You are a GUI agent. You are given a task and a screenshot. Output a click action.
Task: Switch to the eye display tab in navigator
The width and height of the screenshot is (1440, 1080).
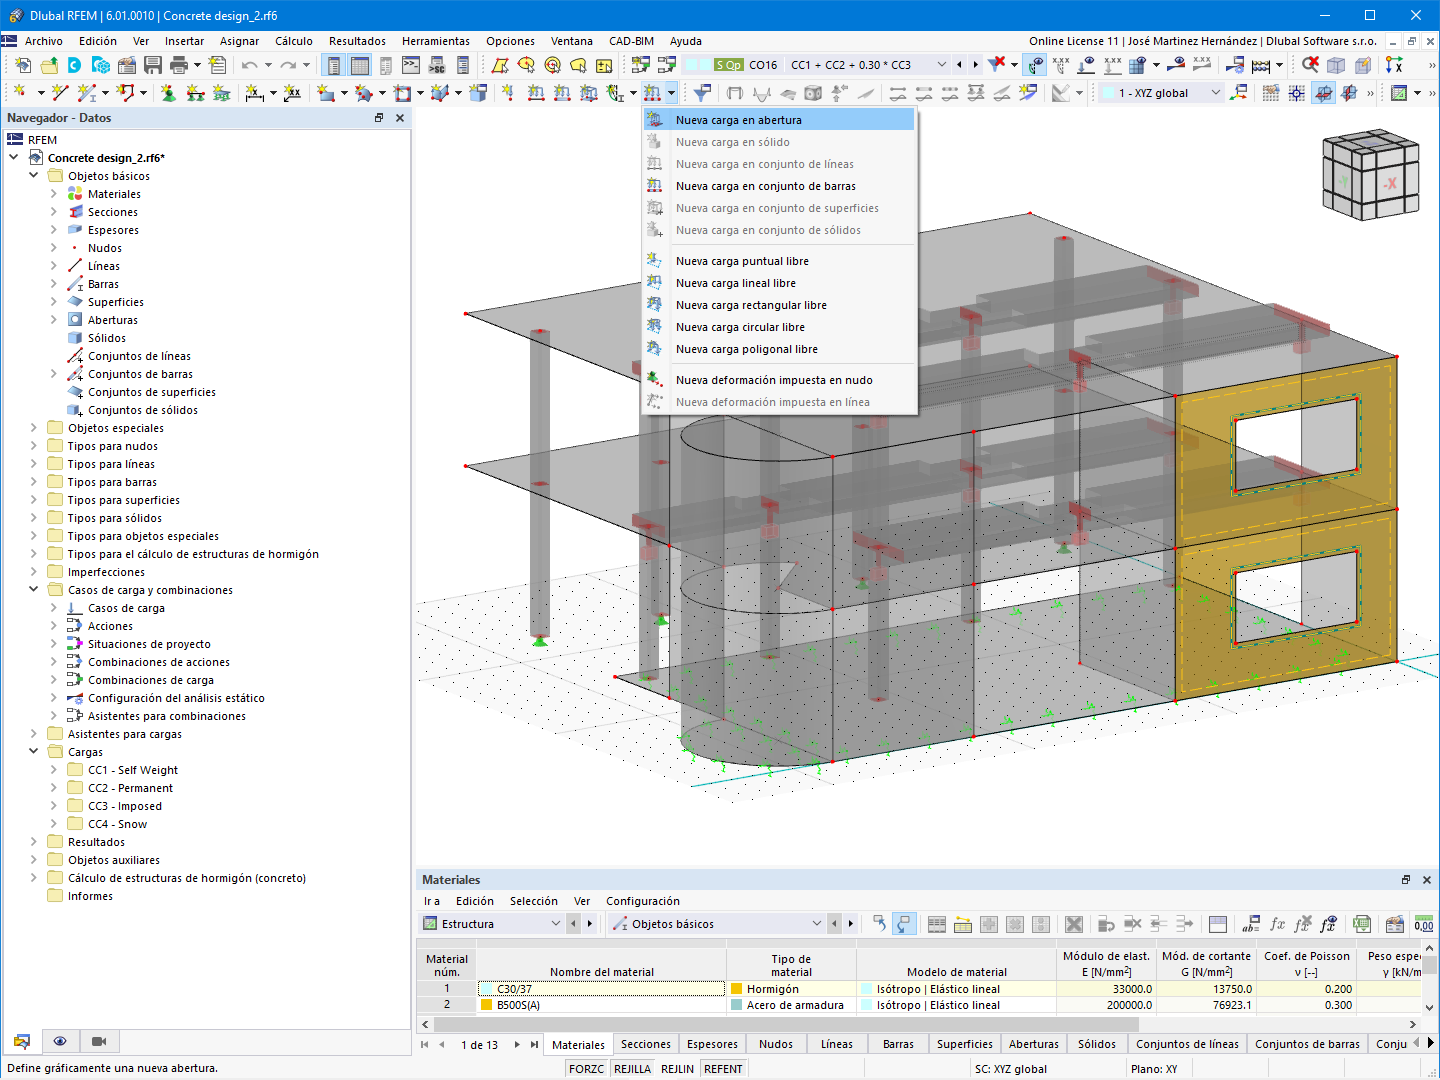tap(60, 1041)
